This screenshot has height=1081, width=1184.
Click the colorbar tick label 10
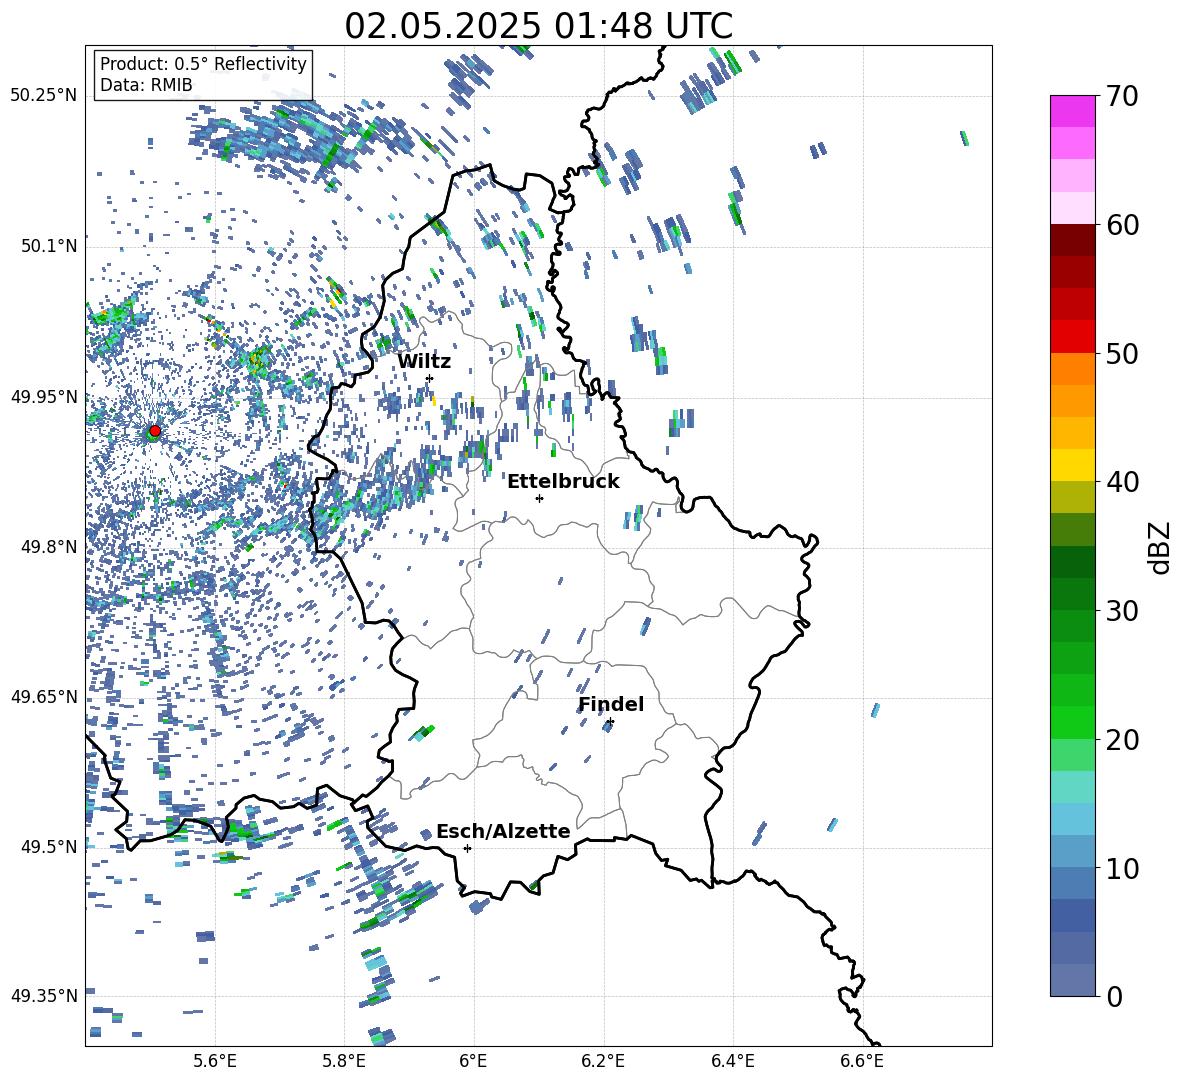tap(1122, 868)
